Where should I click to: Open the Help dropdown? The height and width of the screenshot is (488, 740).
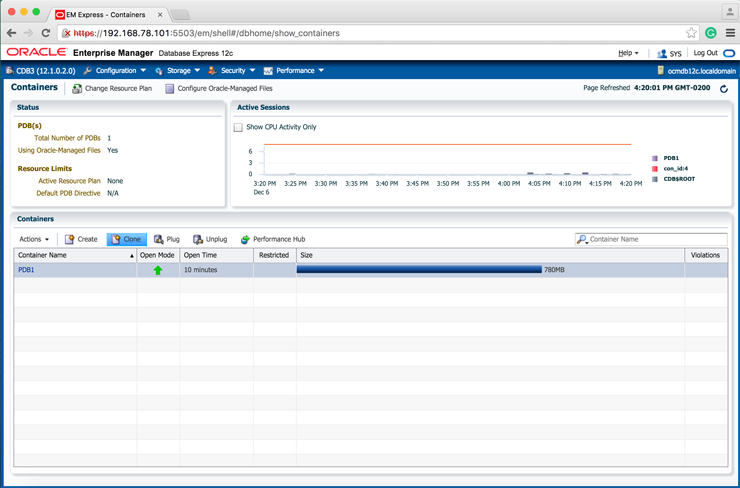tap(628, 53)
